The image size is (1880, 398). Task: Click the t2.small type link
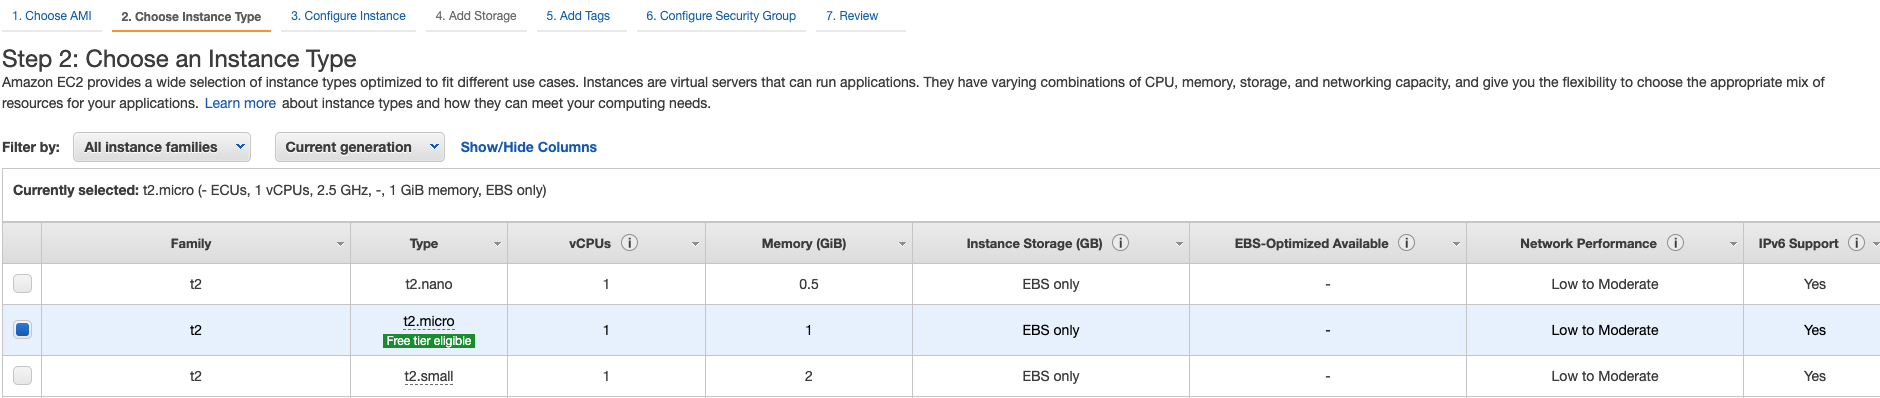point(429,376)
